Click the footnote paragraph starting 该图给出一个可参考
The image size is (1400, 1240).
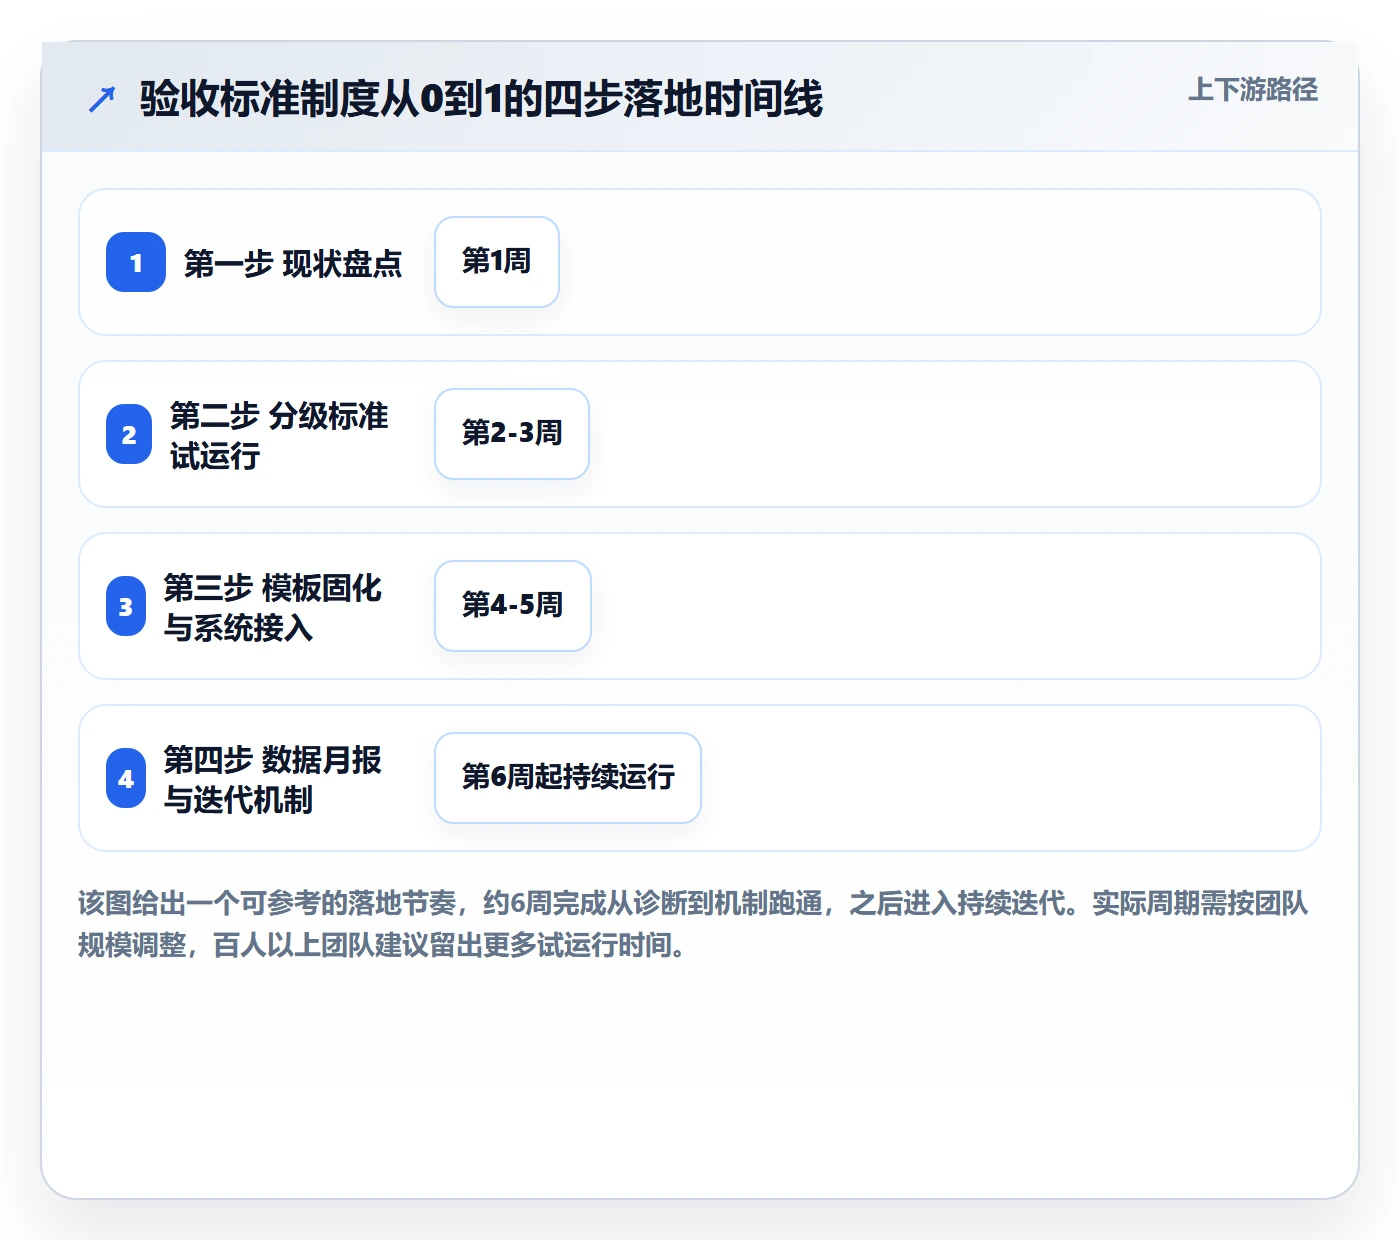click(x=694, y=924)
